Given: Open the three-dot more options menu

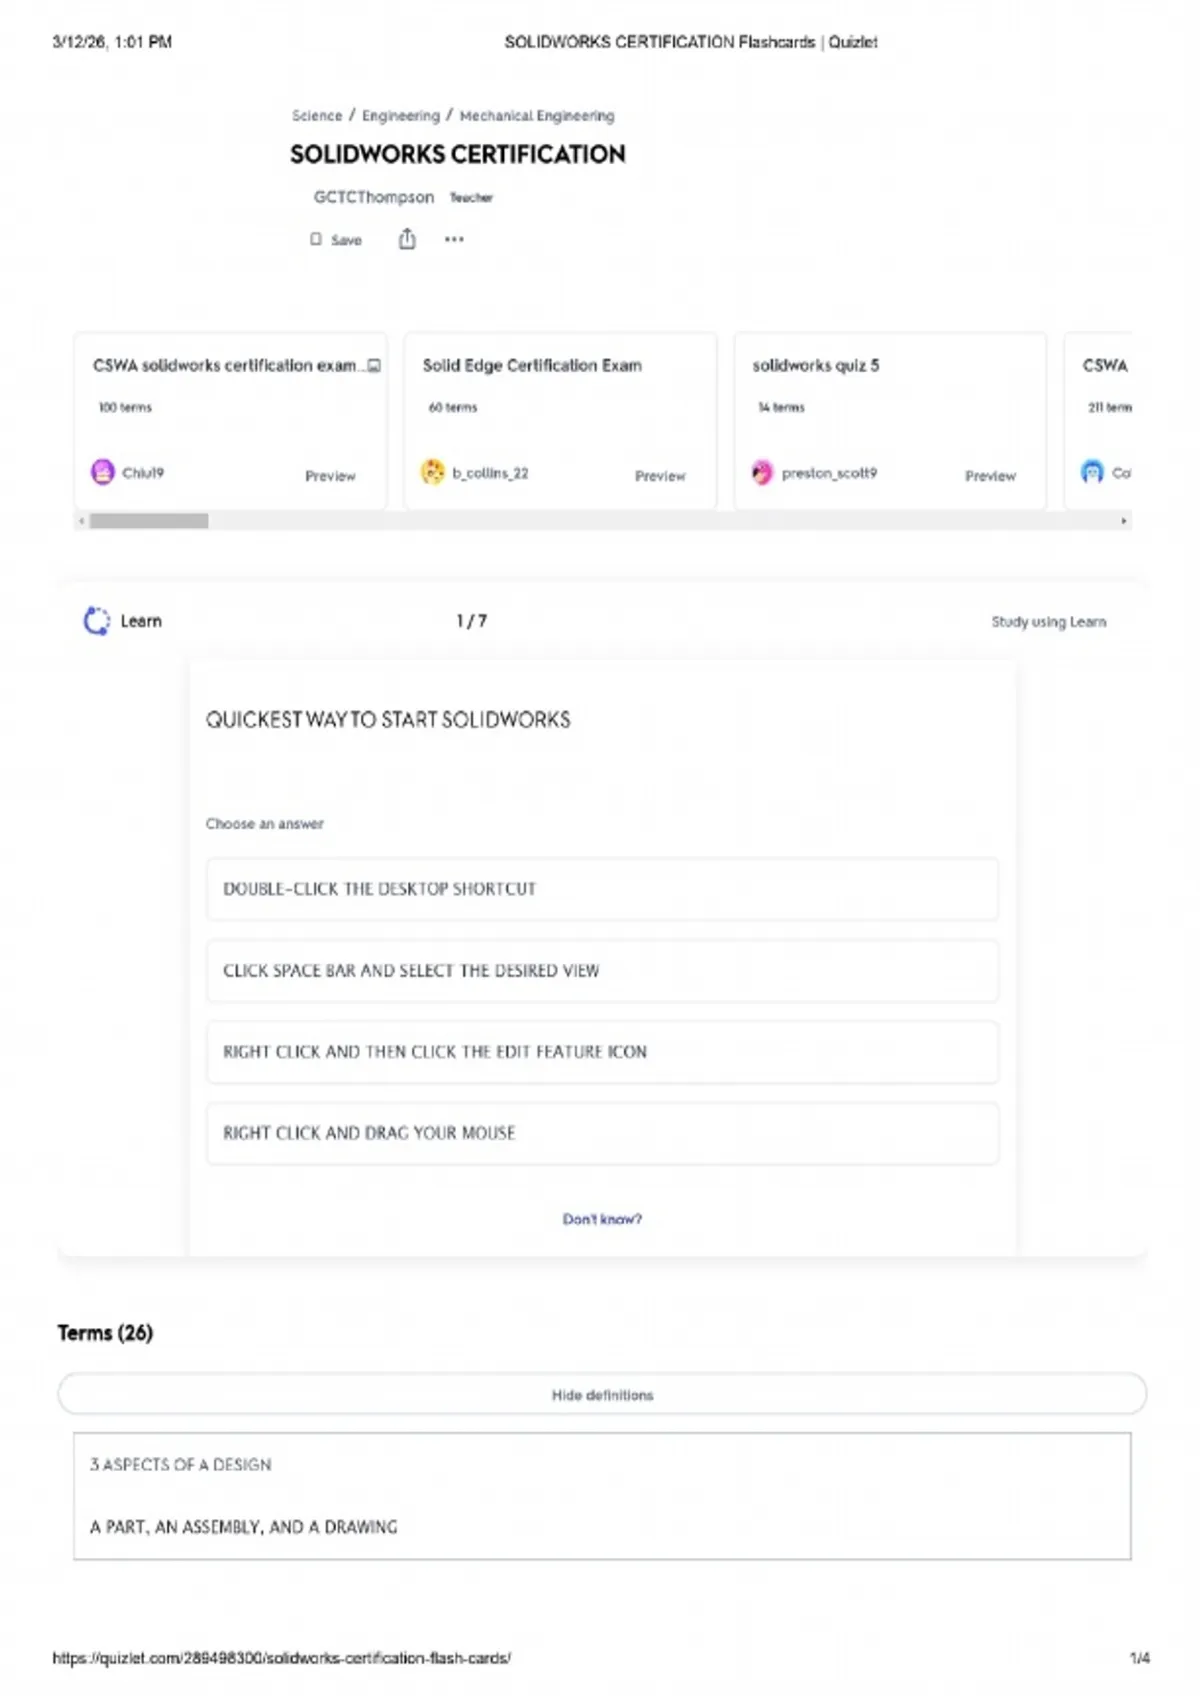Looking at the screenshot, I should 454,239.
